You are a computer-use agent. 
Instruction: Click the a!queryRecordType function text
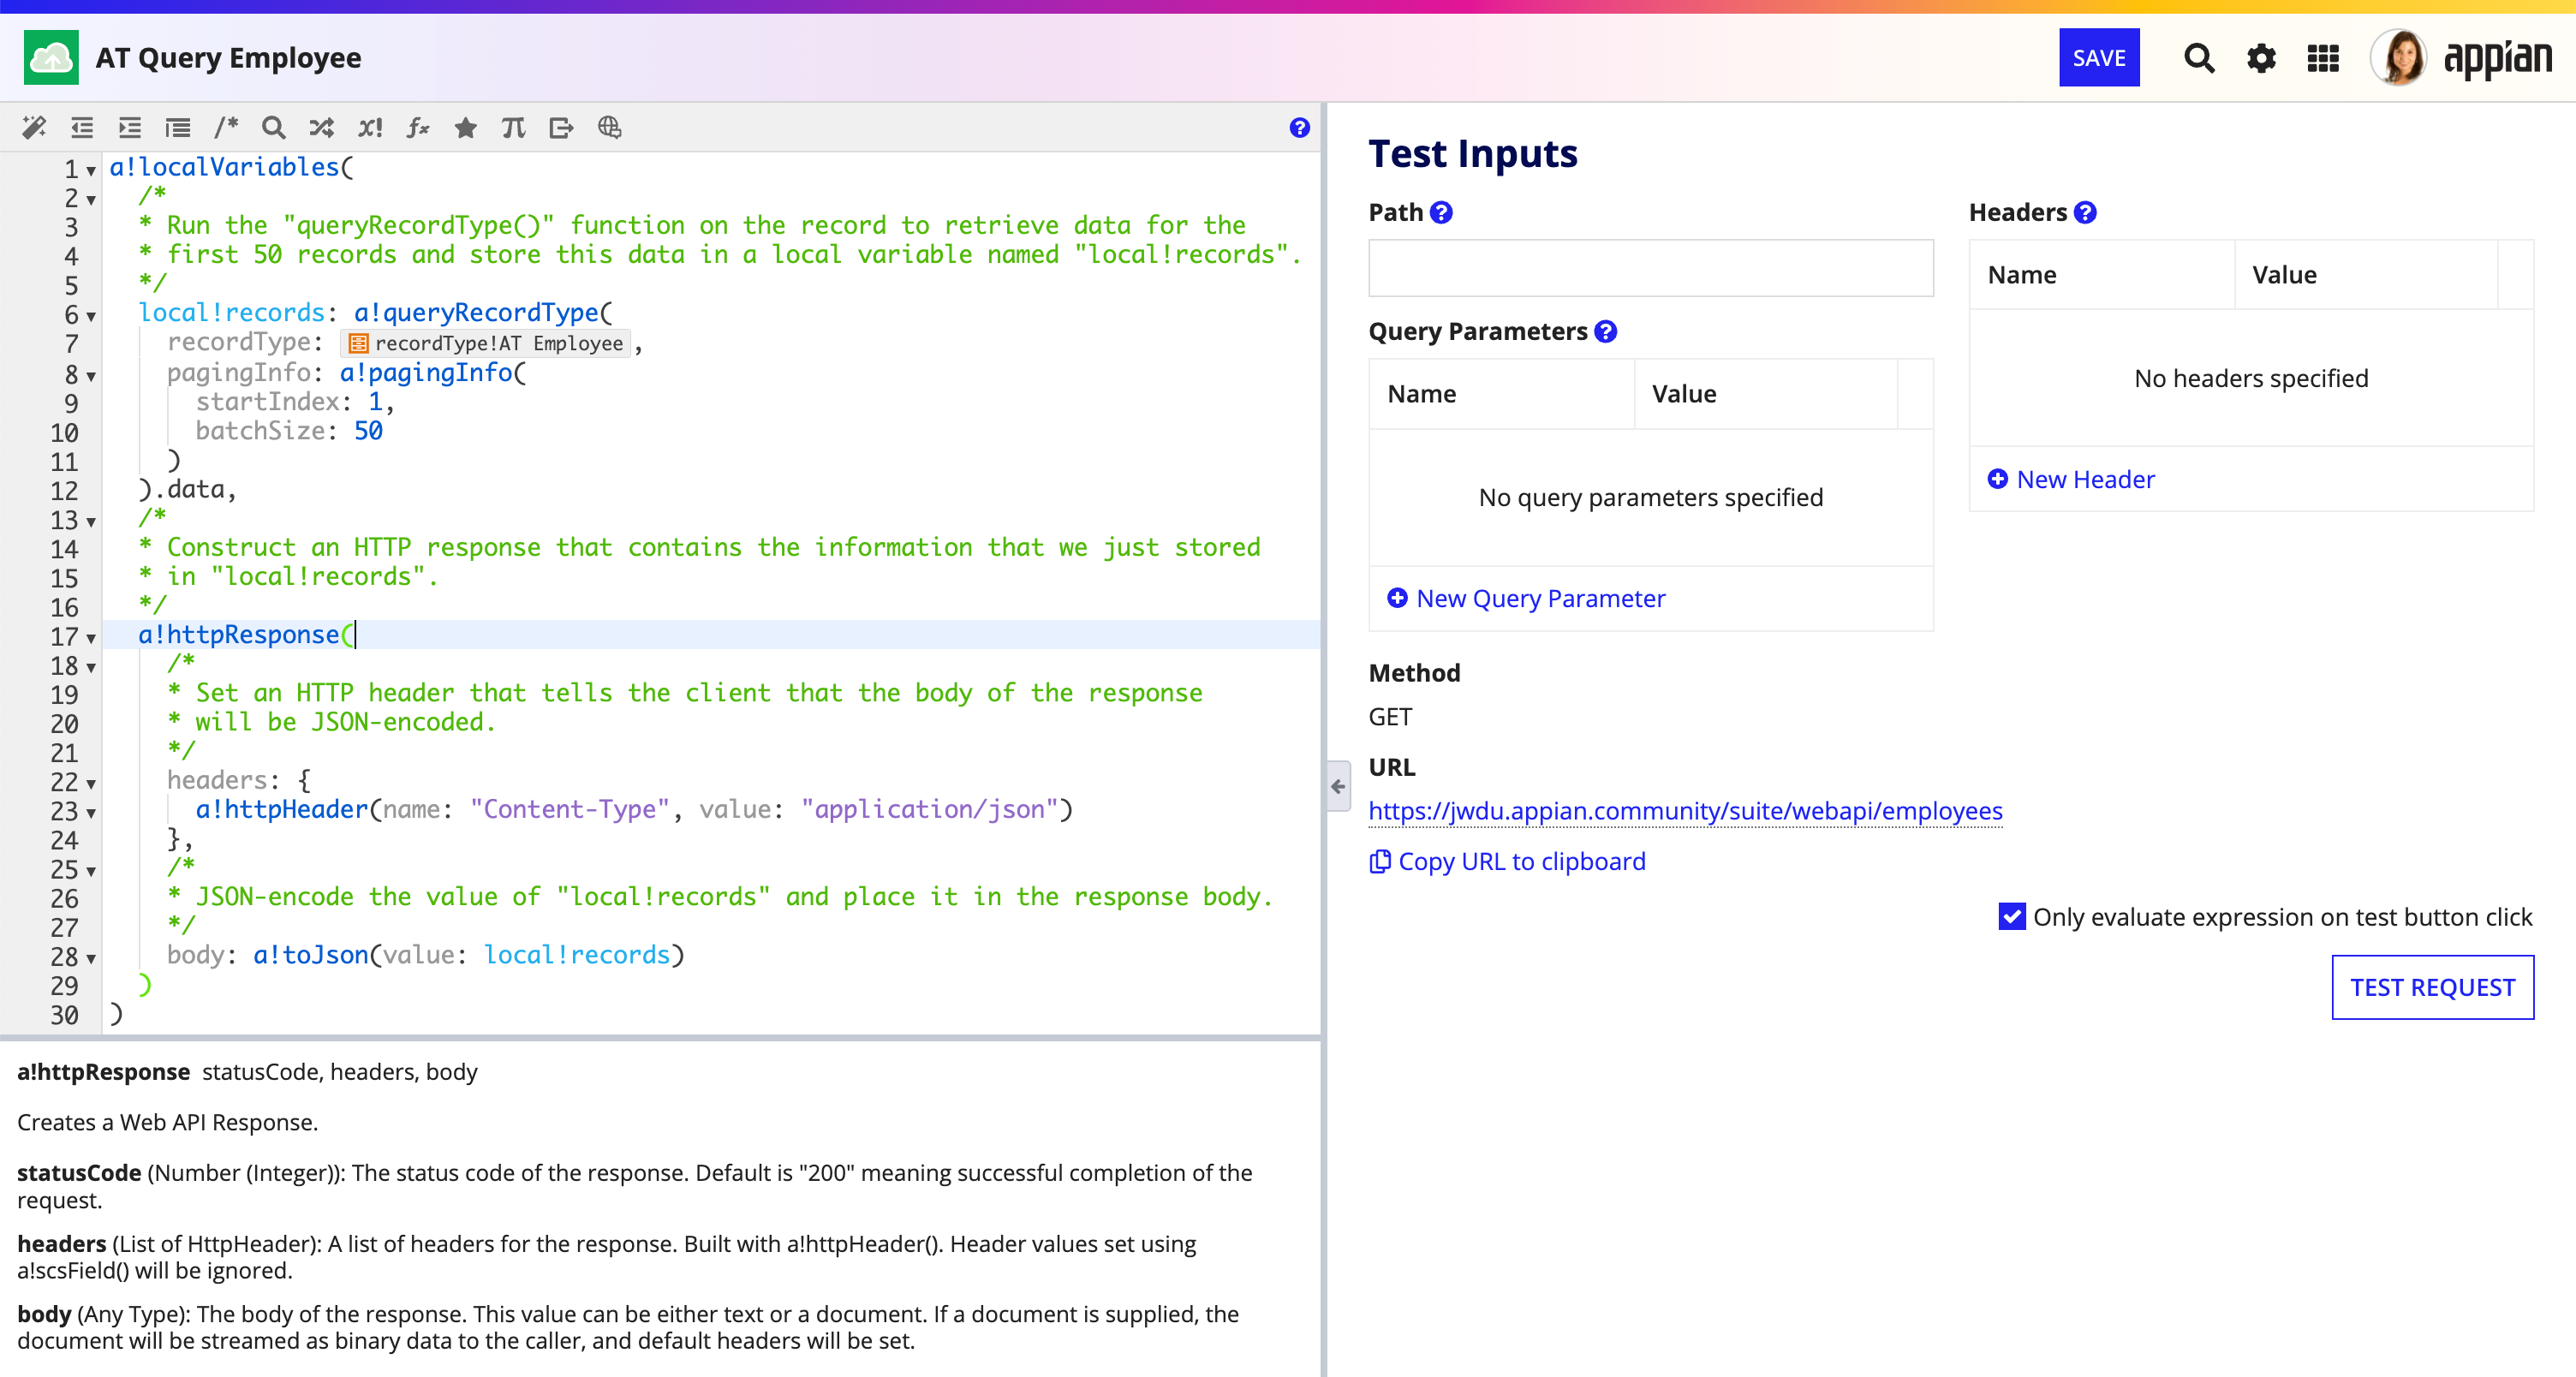[476, 313]
